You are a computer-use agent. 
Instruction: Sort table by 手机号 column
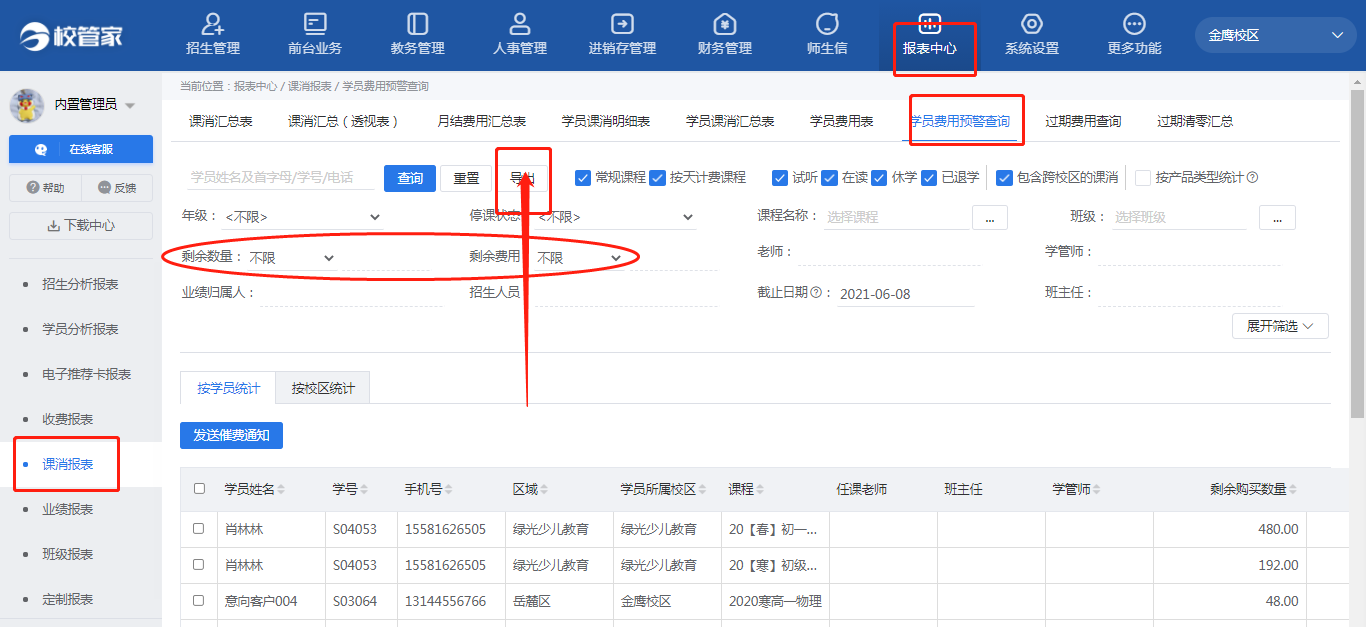pos(449,490)
